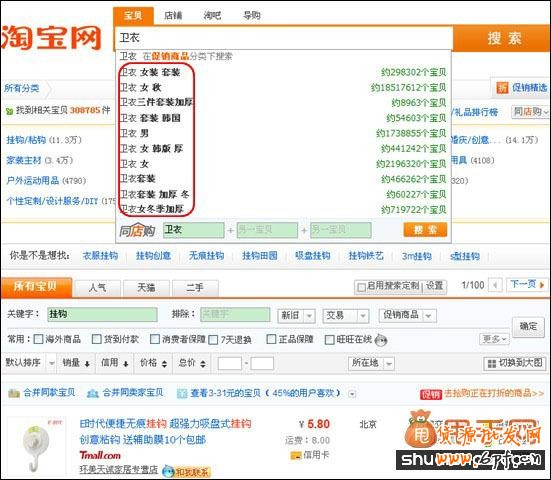
Task: Check the 消费者保障 option
Action: click(155, 339)
